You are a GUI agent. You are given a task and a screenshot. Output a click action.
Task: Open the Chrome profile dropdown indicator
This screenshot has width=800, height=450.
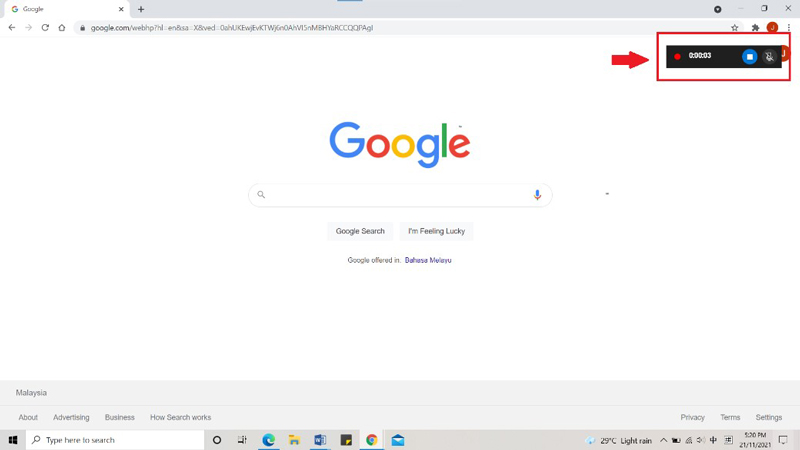[717, 9]
